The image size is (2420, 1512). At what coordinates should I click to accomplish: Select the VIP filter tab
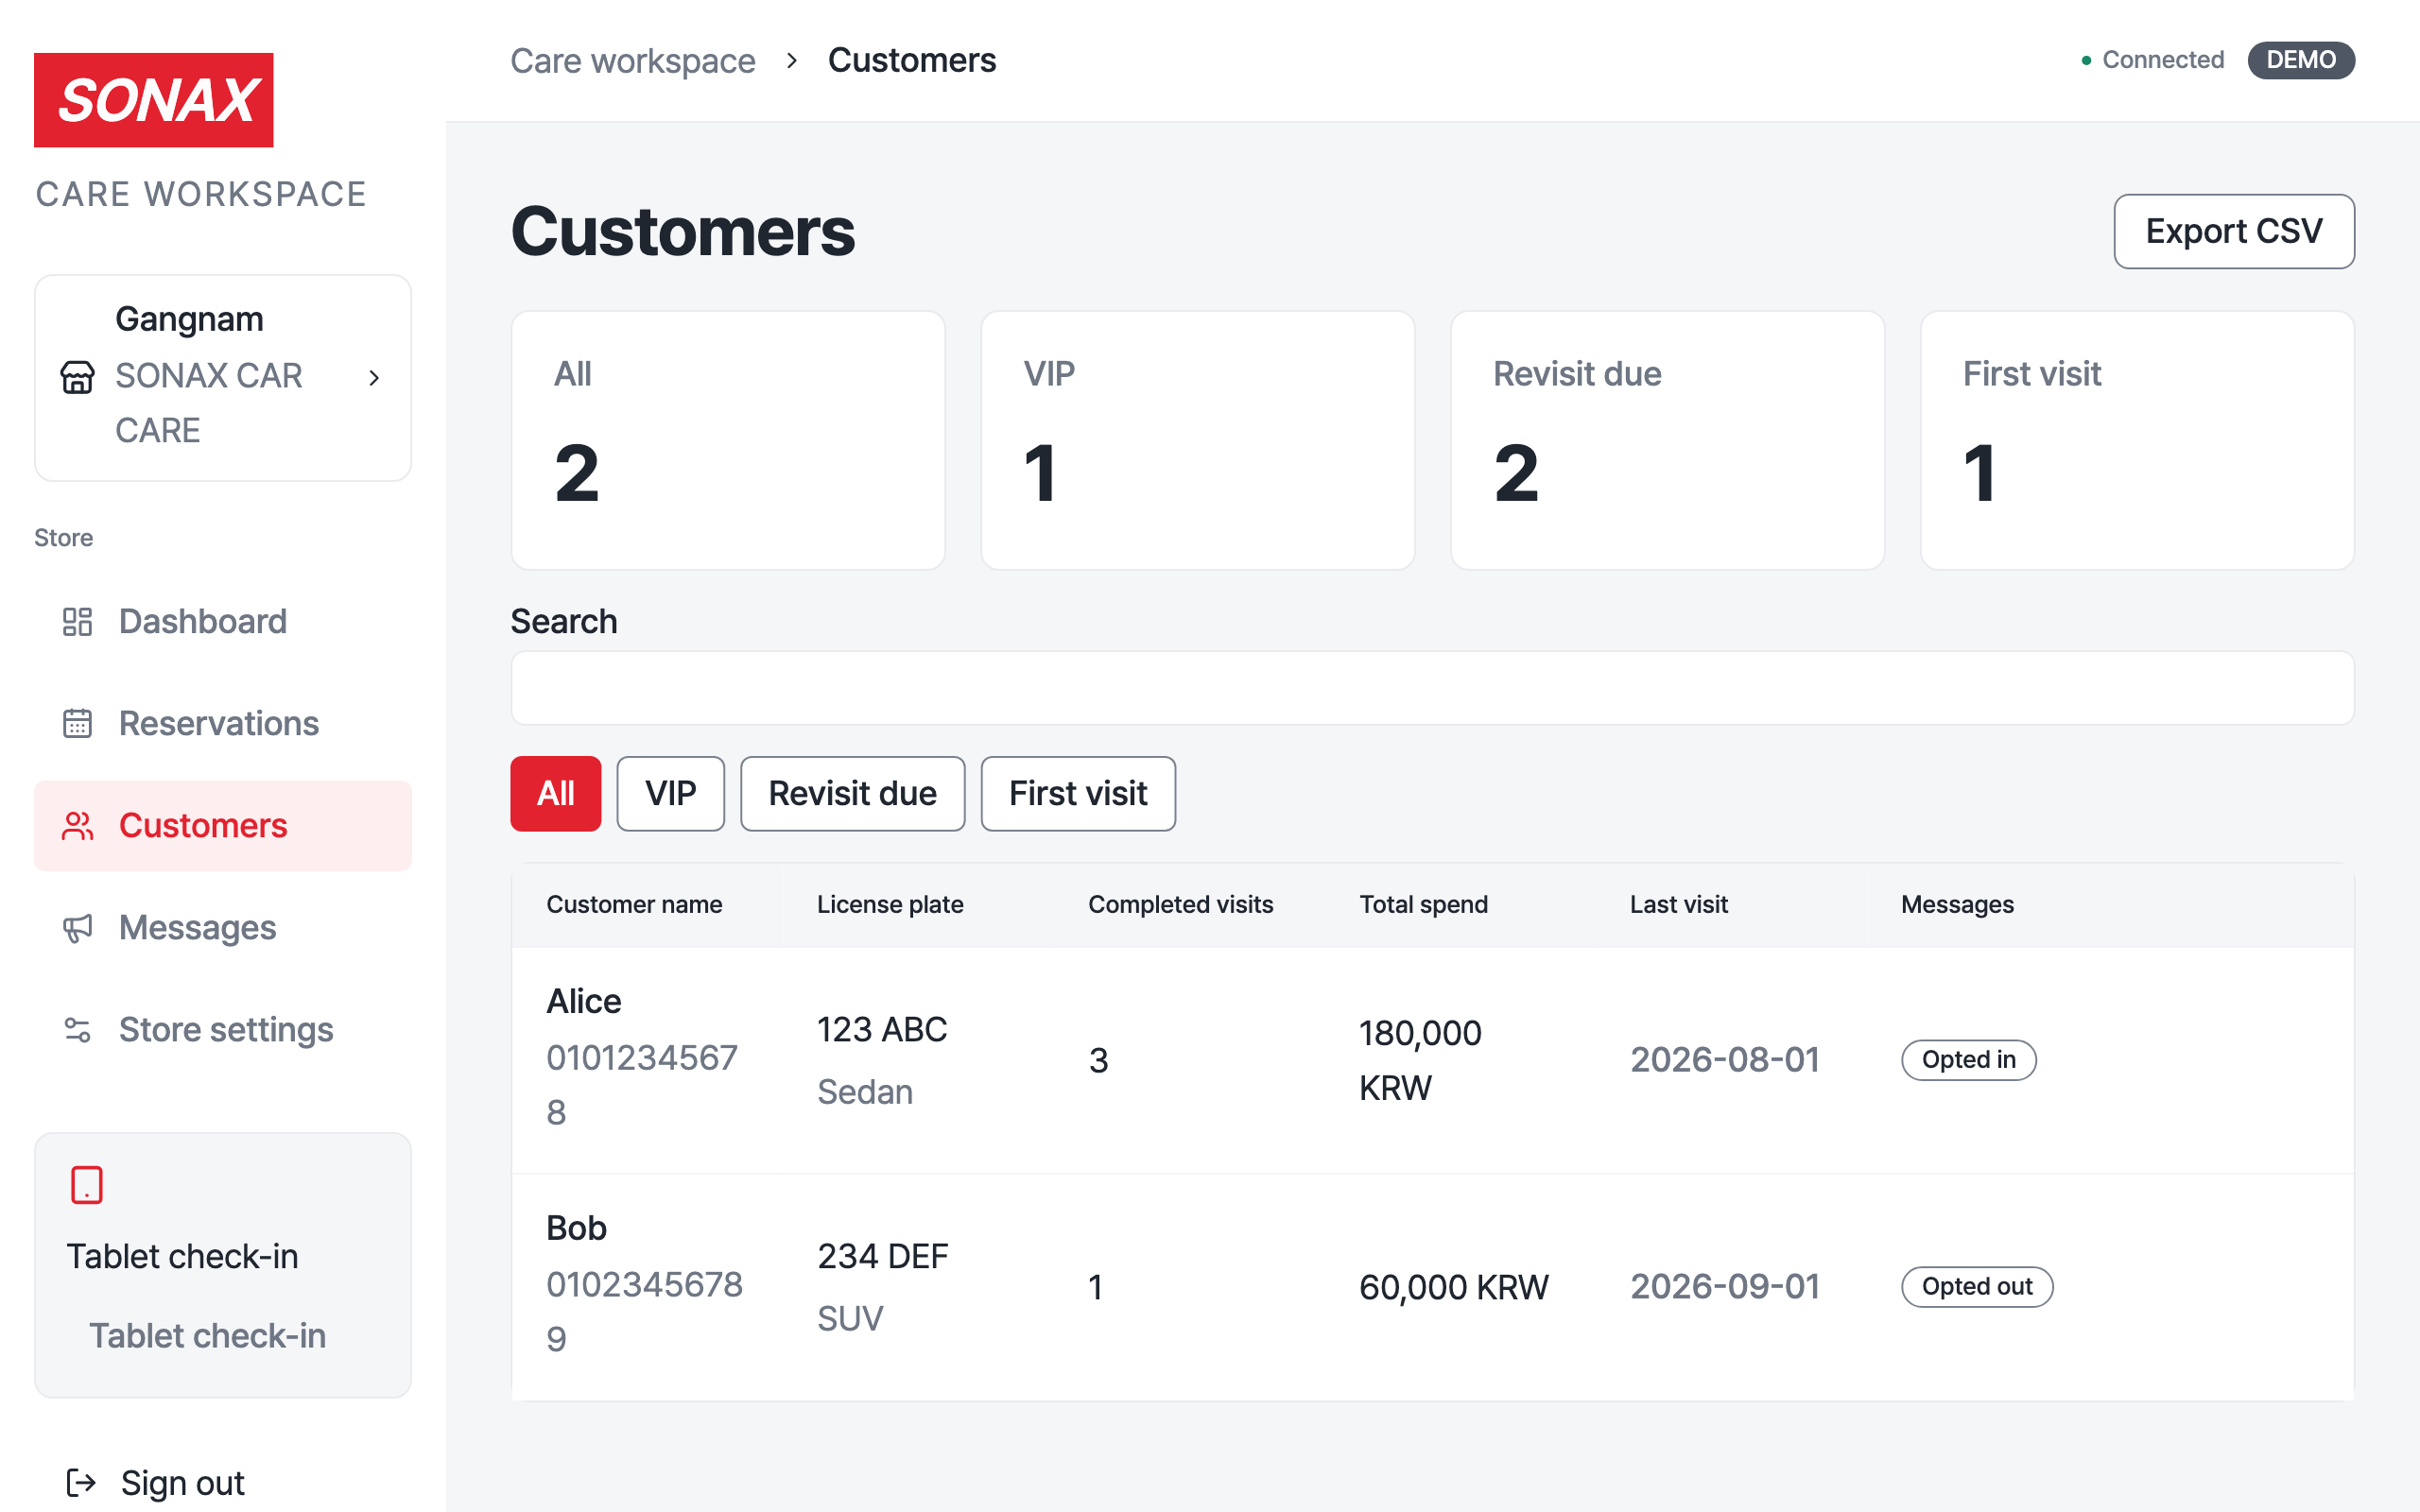[670, 793]
